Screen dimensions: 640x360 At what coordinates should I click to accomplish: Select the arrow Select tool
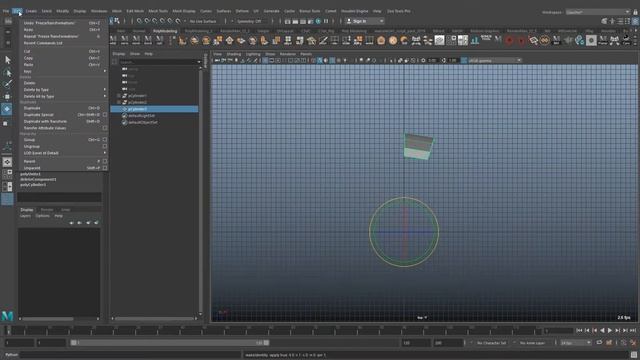[x=7, y=60]
